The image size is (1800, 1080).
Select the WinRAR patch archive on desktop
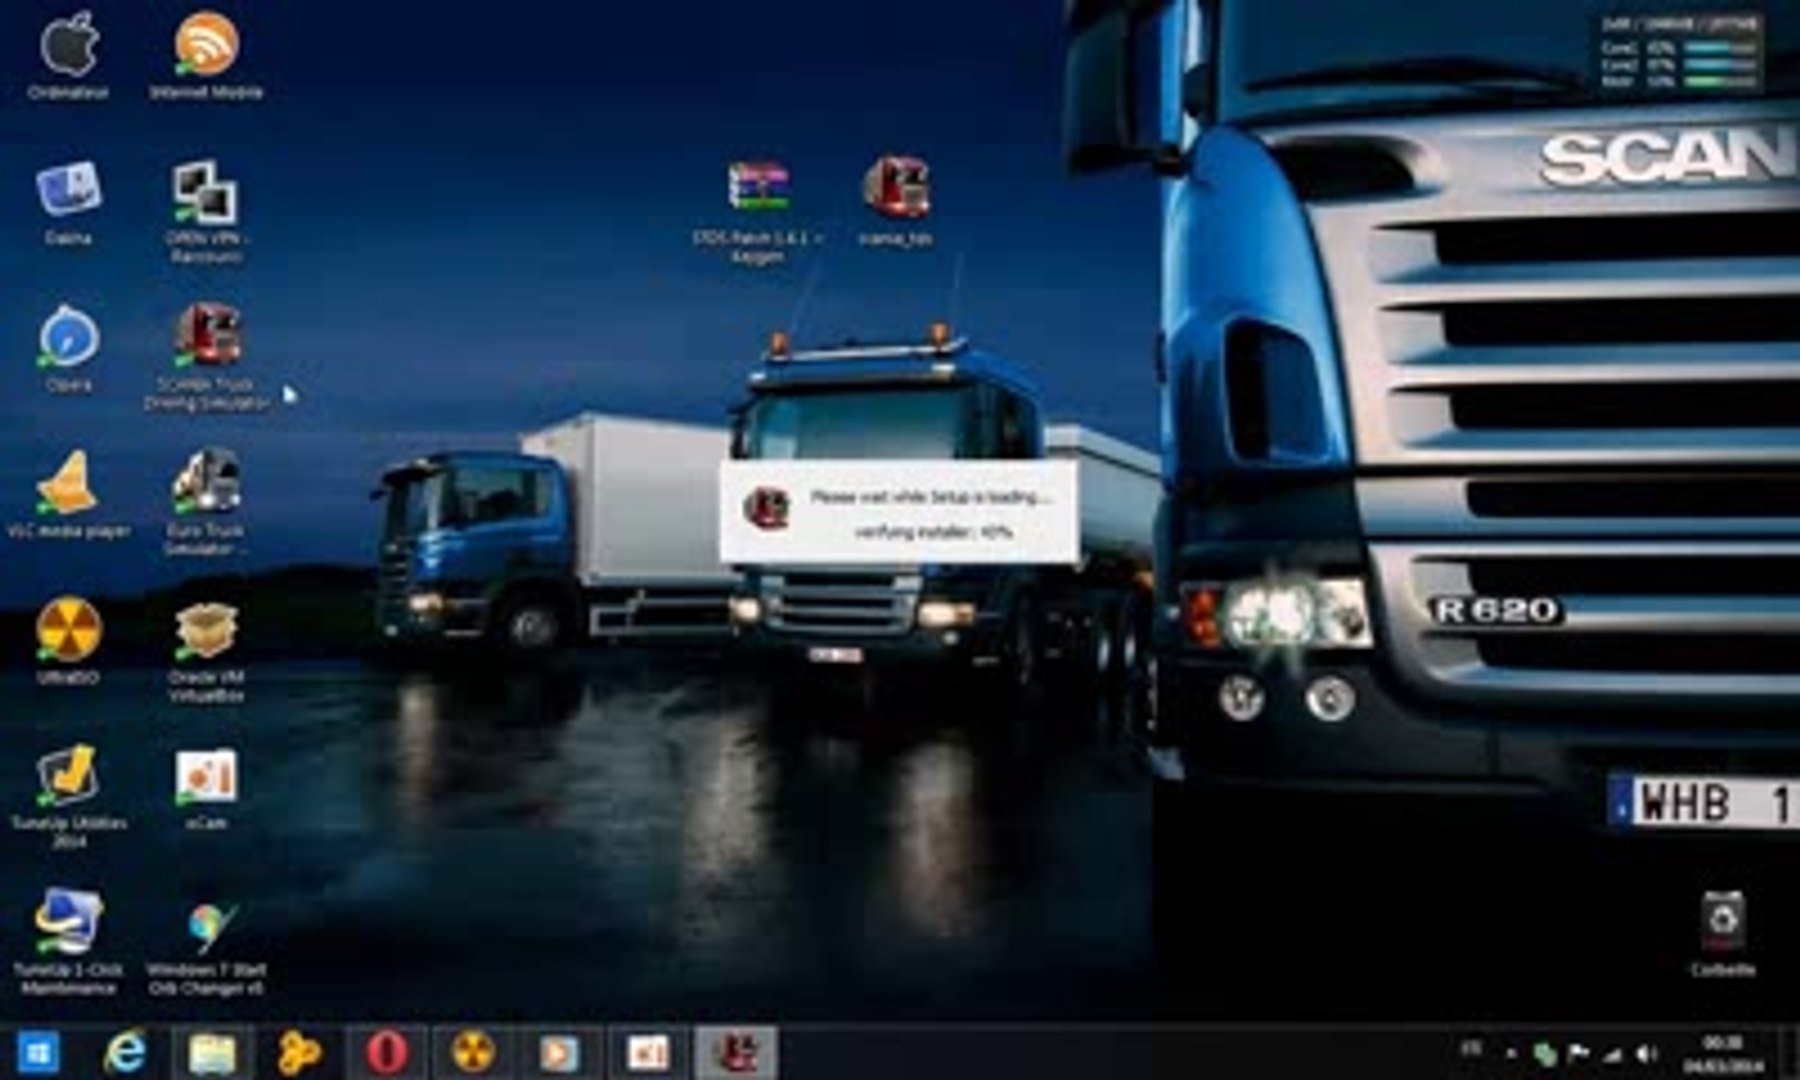tap(758, 212)
